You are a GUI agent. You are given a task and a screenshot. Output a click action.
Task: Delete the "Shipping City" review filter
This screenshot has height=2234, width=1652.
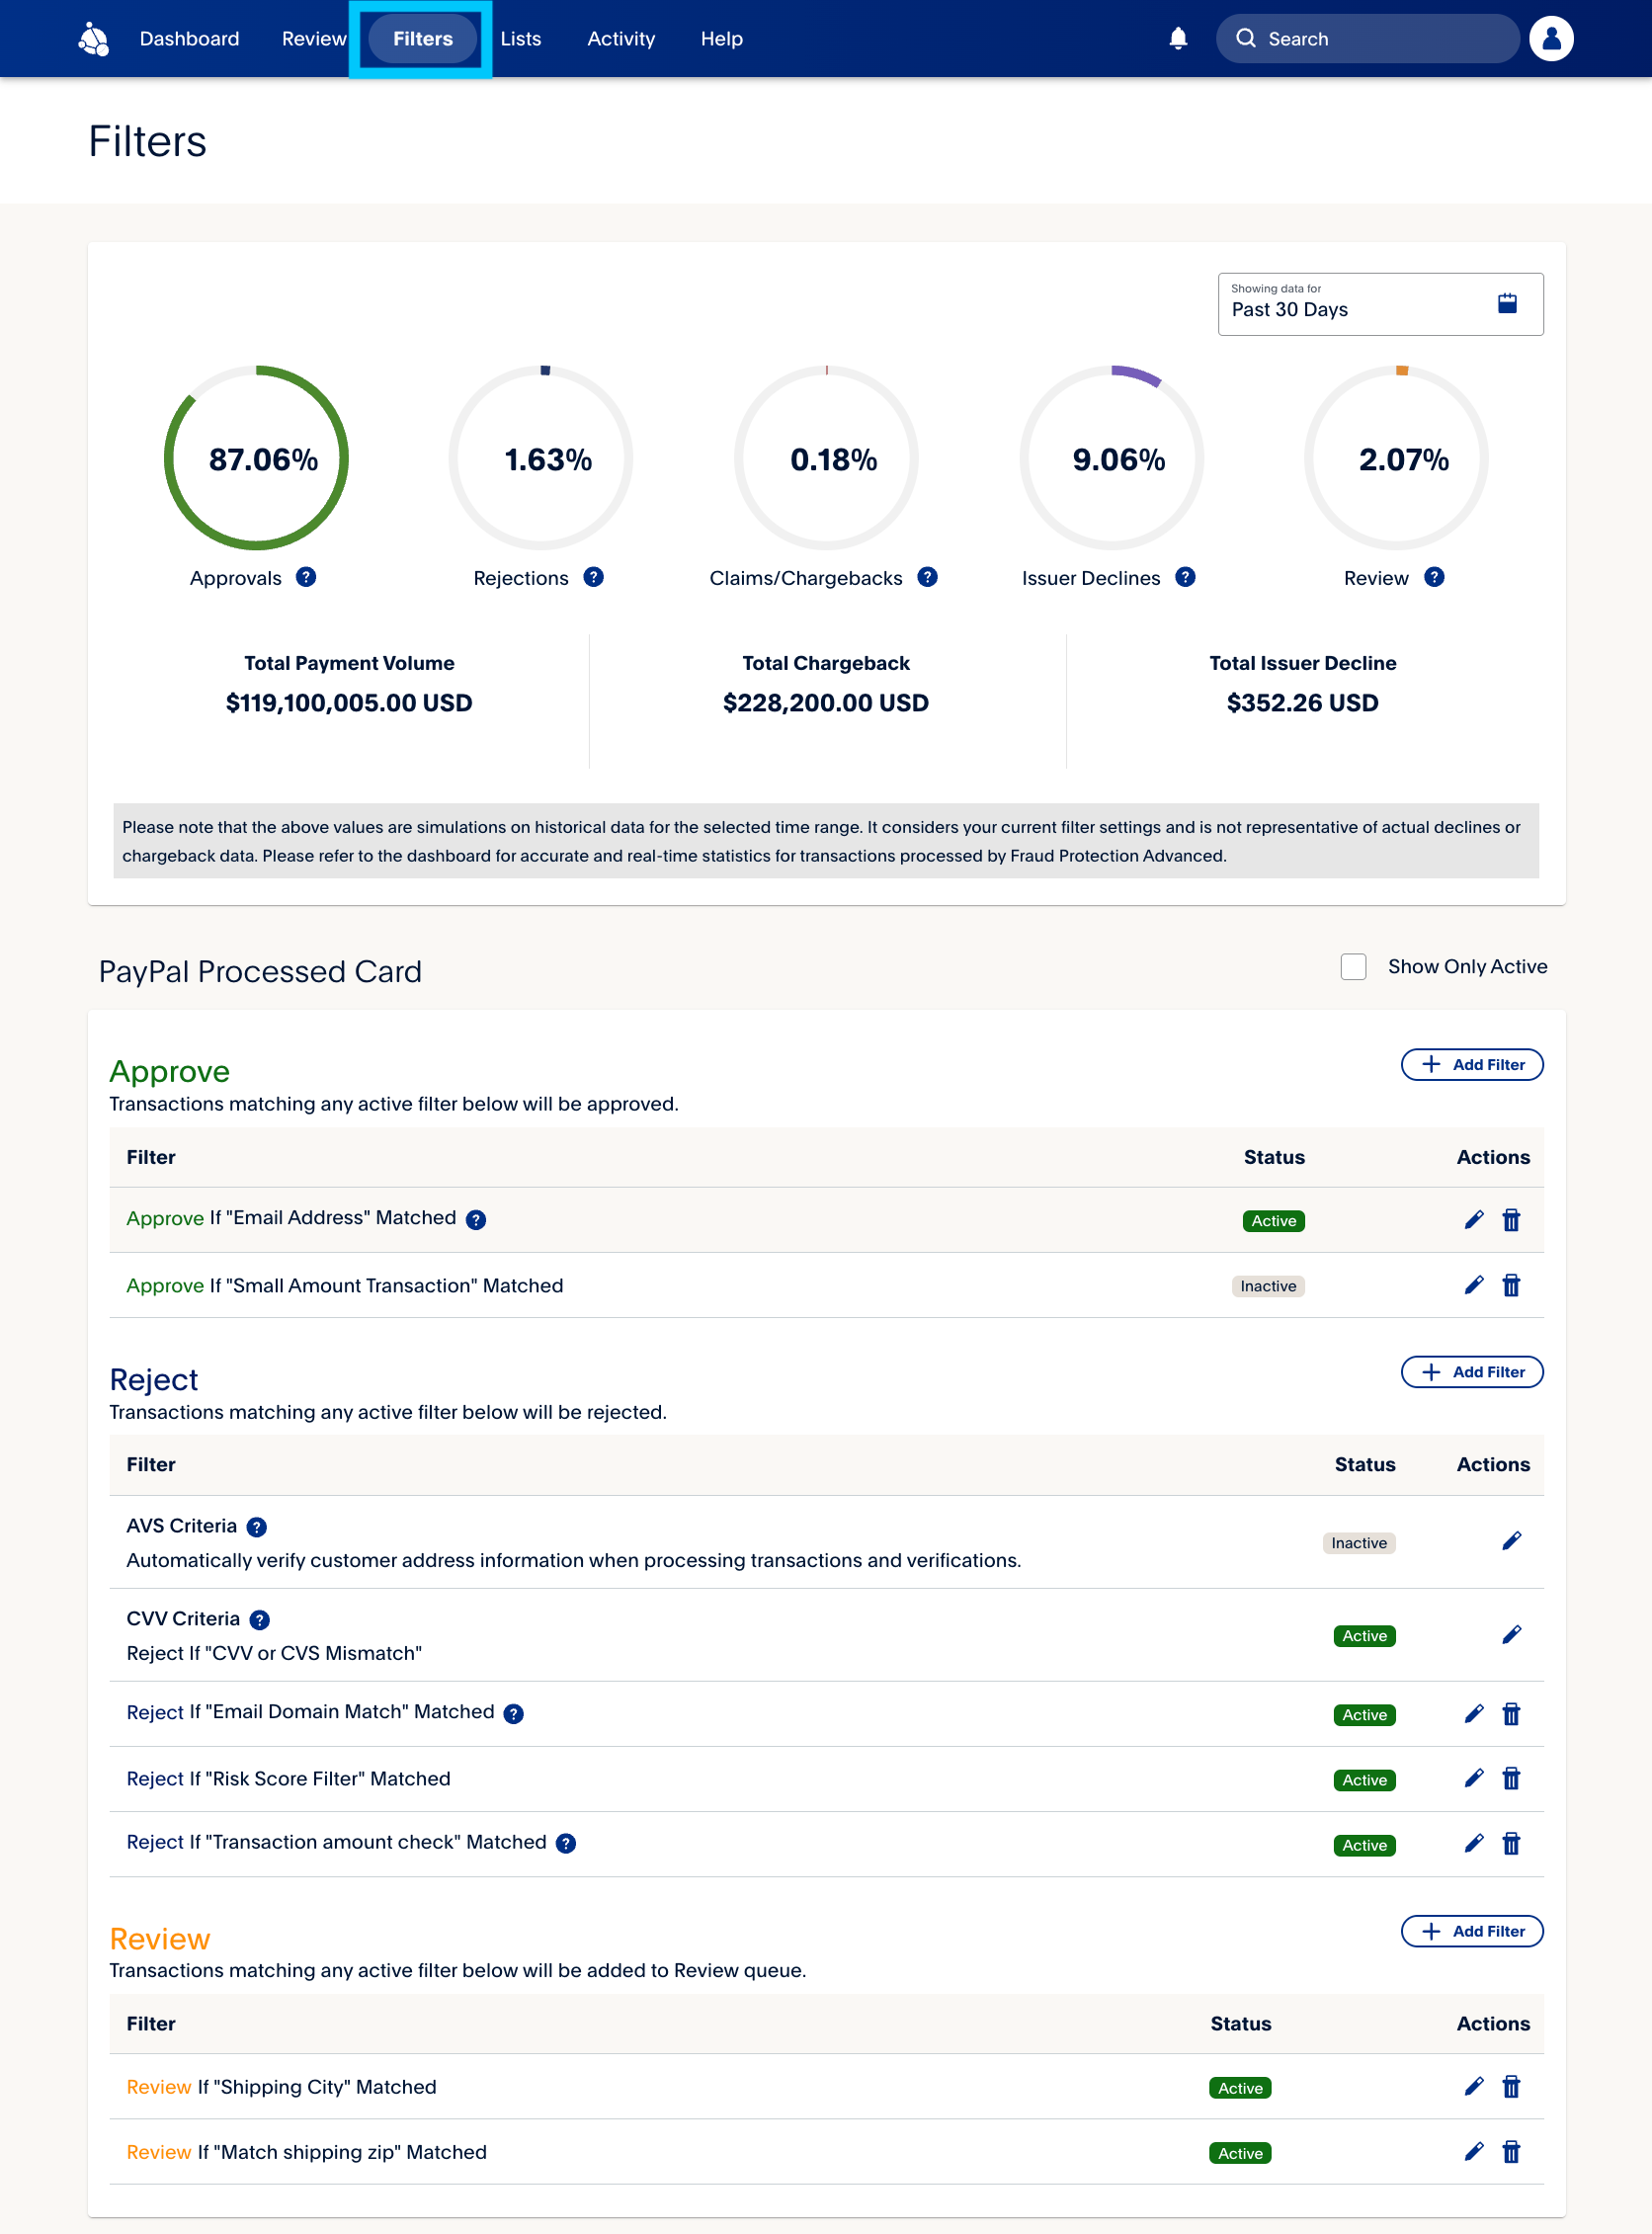click(x=1511, y=2086)
